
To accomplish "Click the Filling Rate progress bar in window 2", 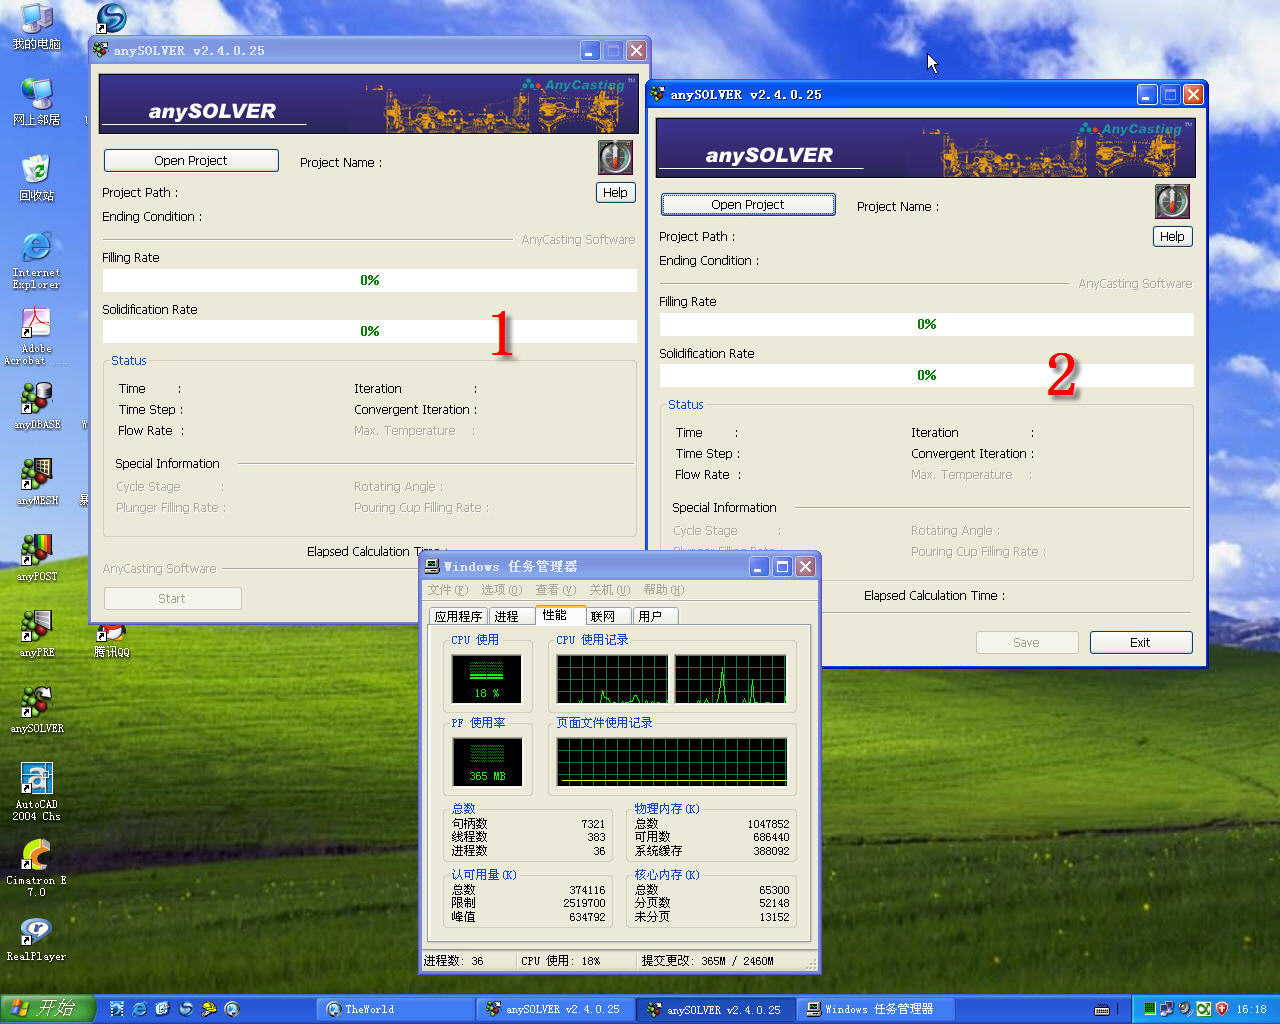I will click(x=926, y=324).
